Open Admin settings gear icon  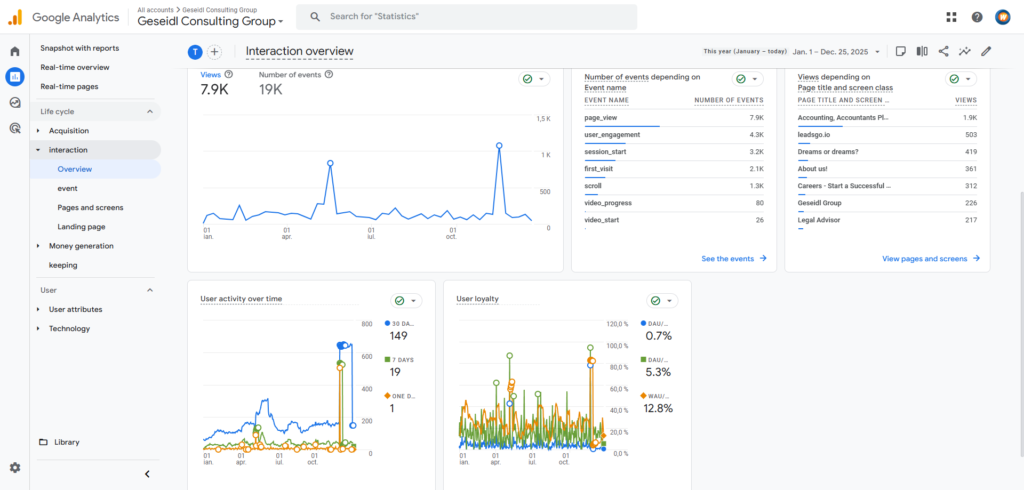[14, 468]
